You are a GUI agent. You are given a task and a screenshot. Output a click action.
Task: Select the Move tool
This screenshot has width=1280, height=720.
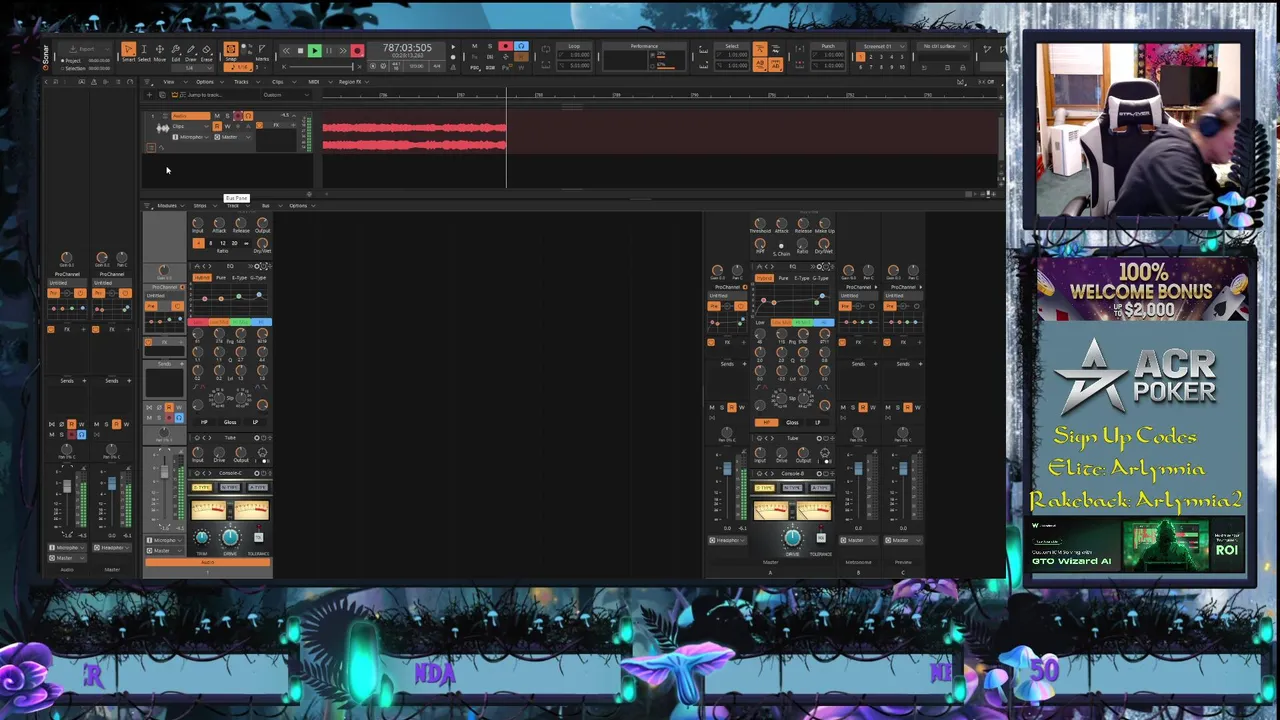160,51
